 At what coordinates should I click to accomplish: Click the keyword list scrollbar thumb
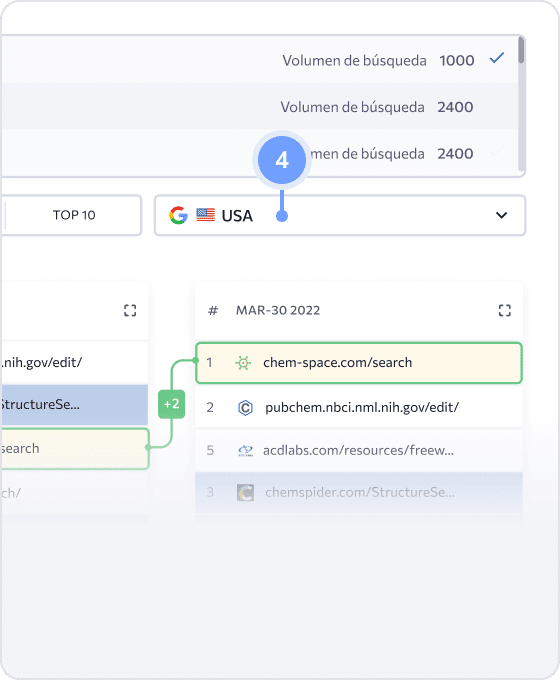pyautogui.click(x=521, y=50)
